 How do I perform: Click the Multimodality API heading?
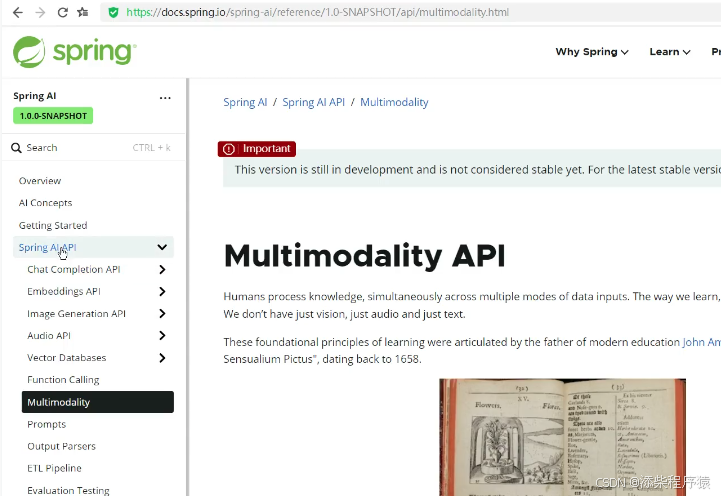pos(365,256)
